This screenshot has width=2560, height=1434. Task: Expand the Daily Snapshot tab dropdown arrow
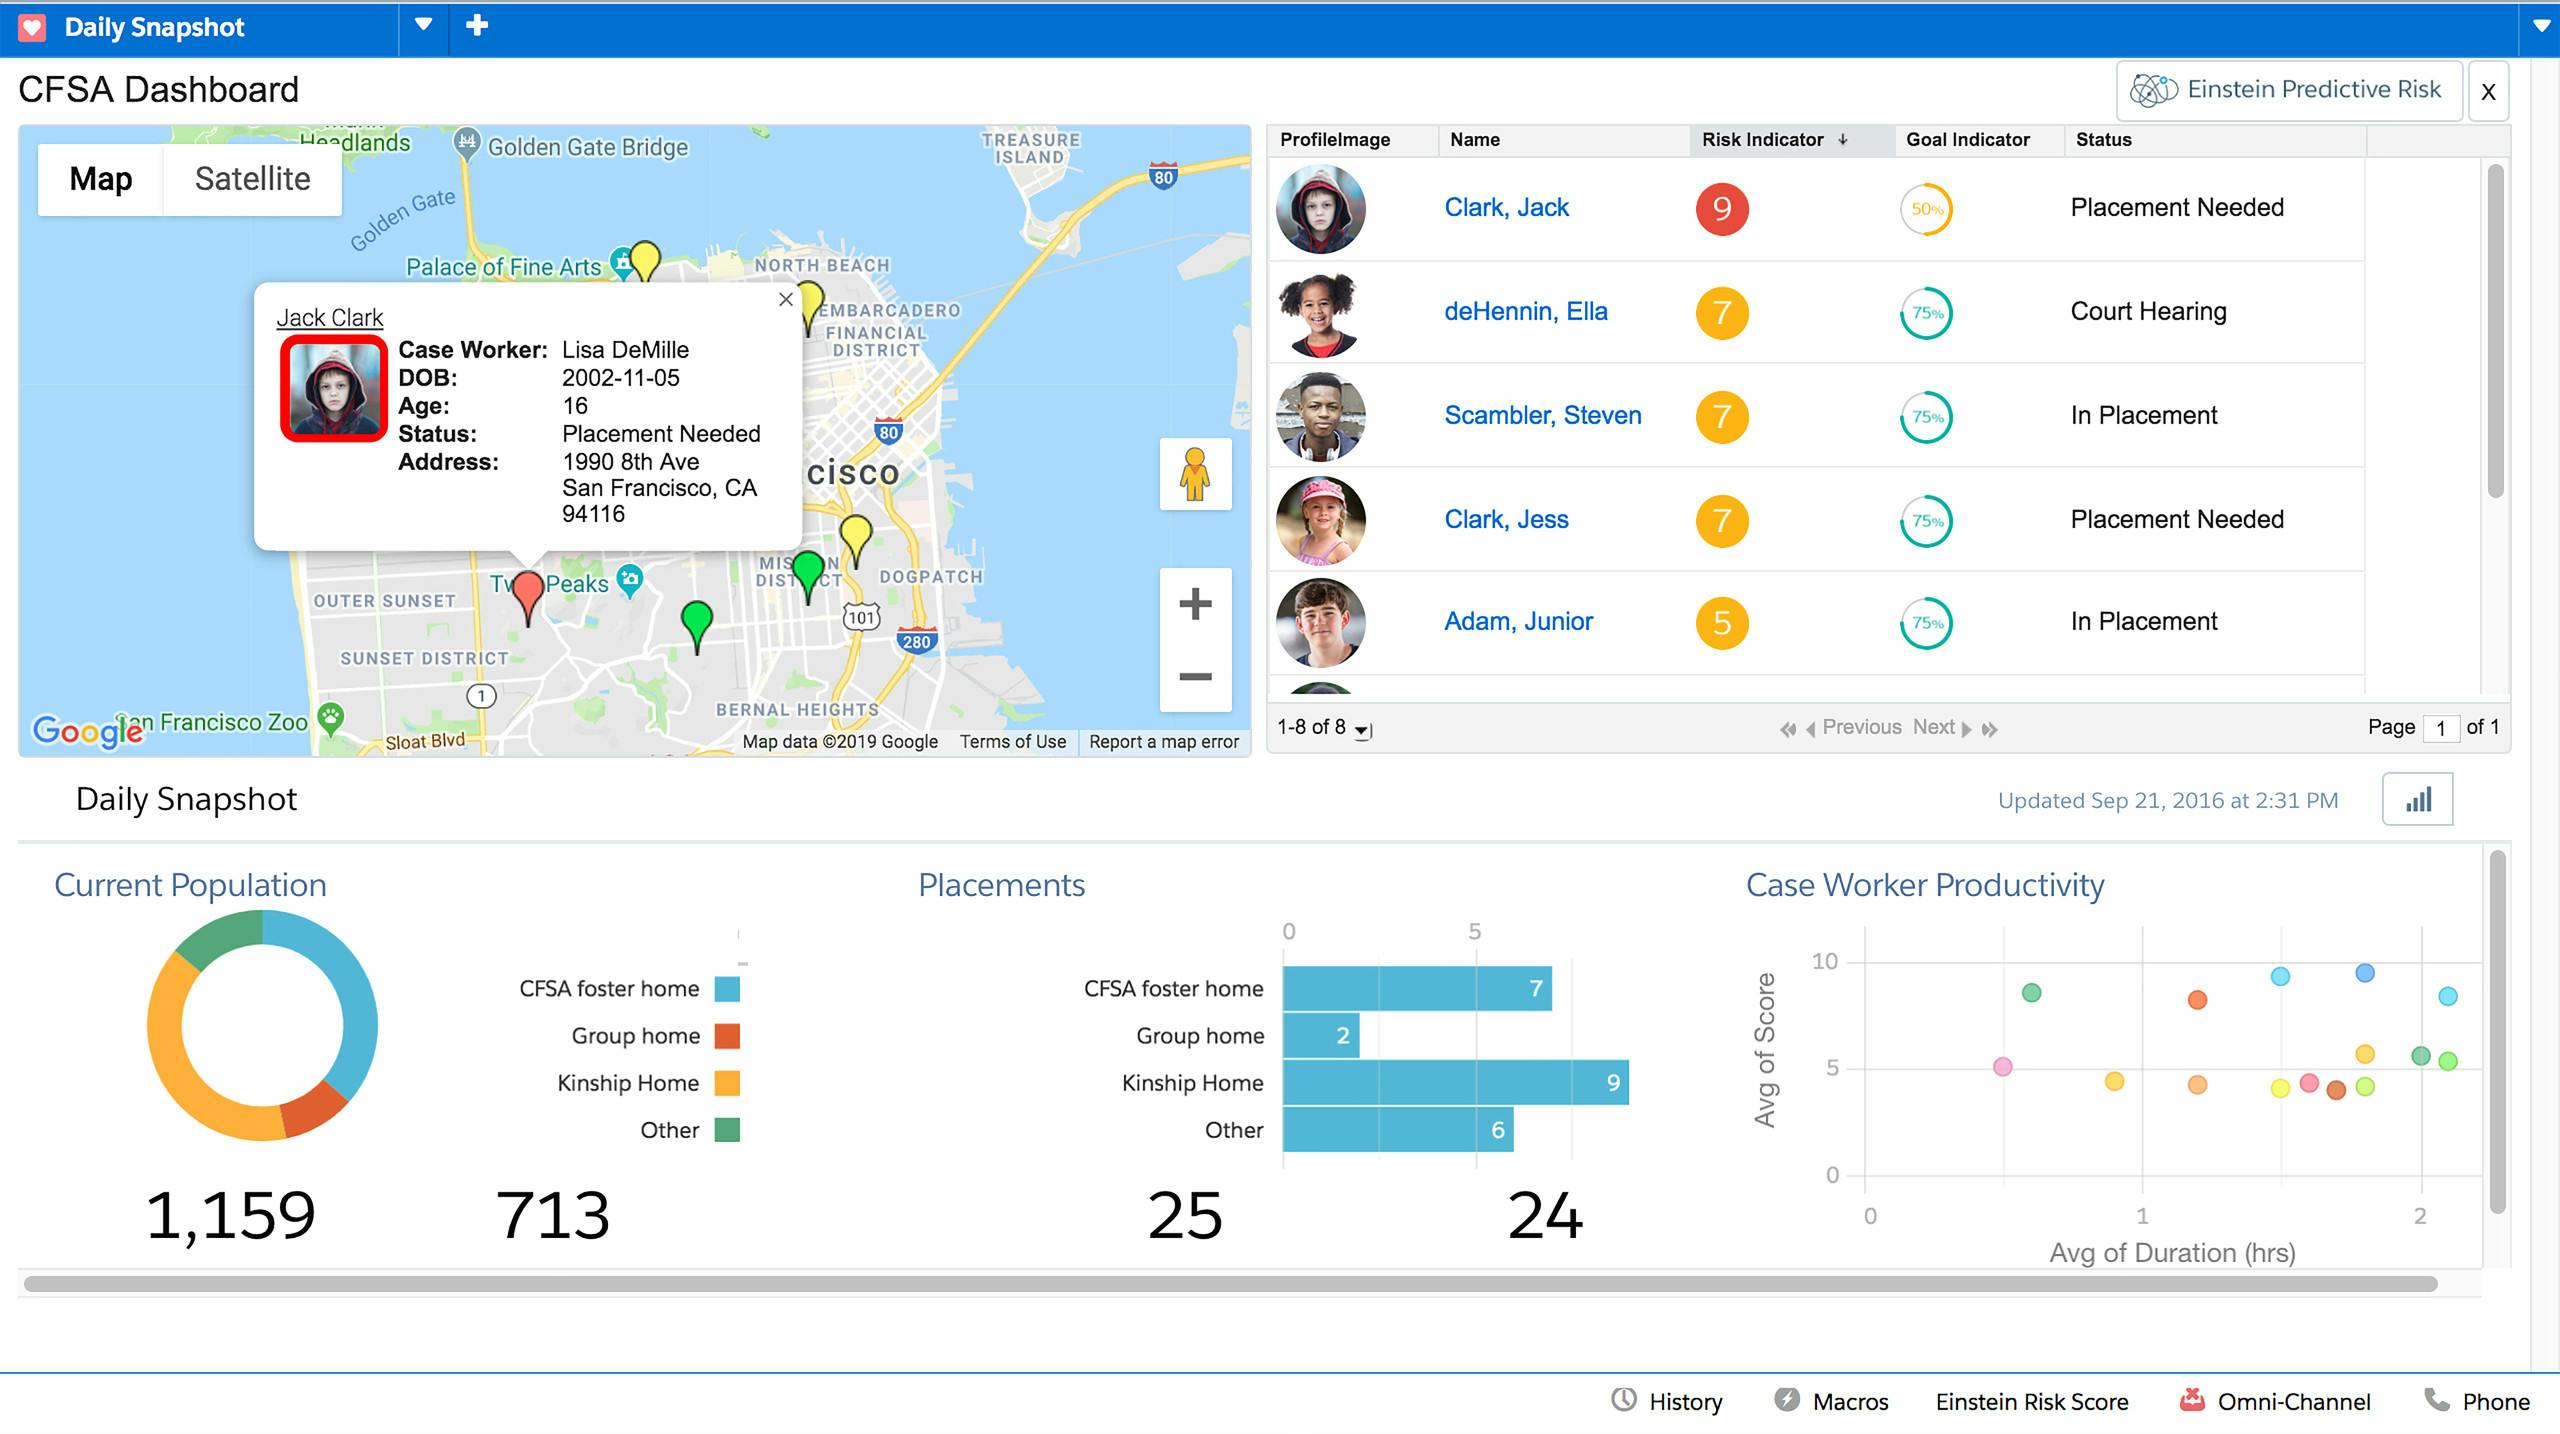(x=423, y=26)
